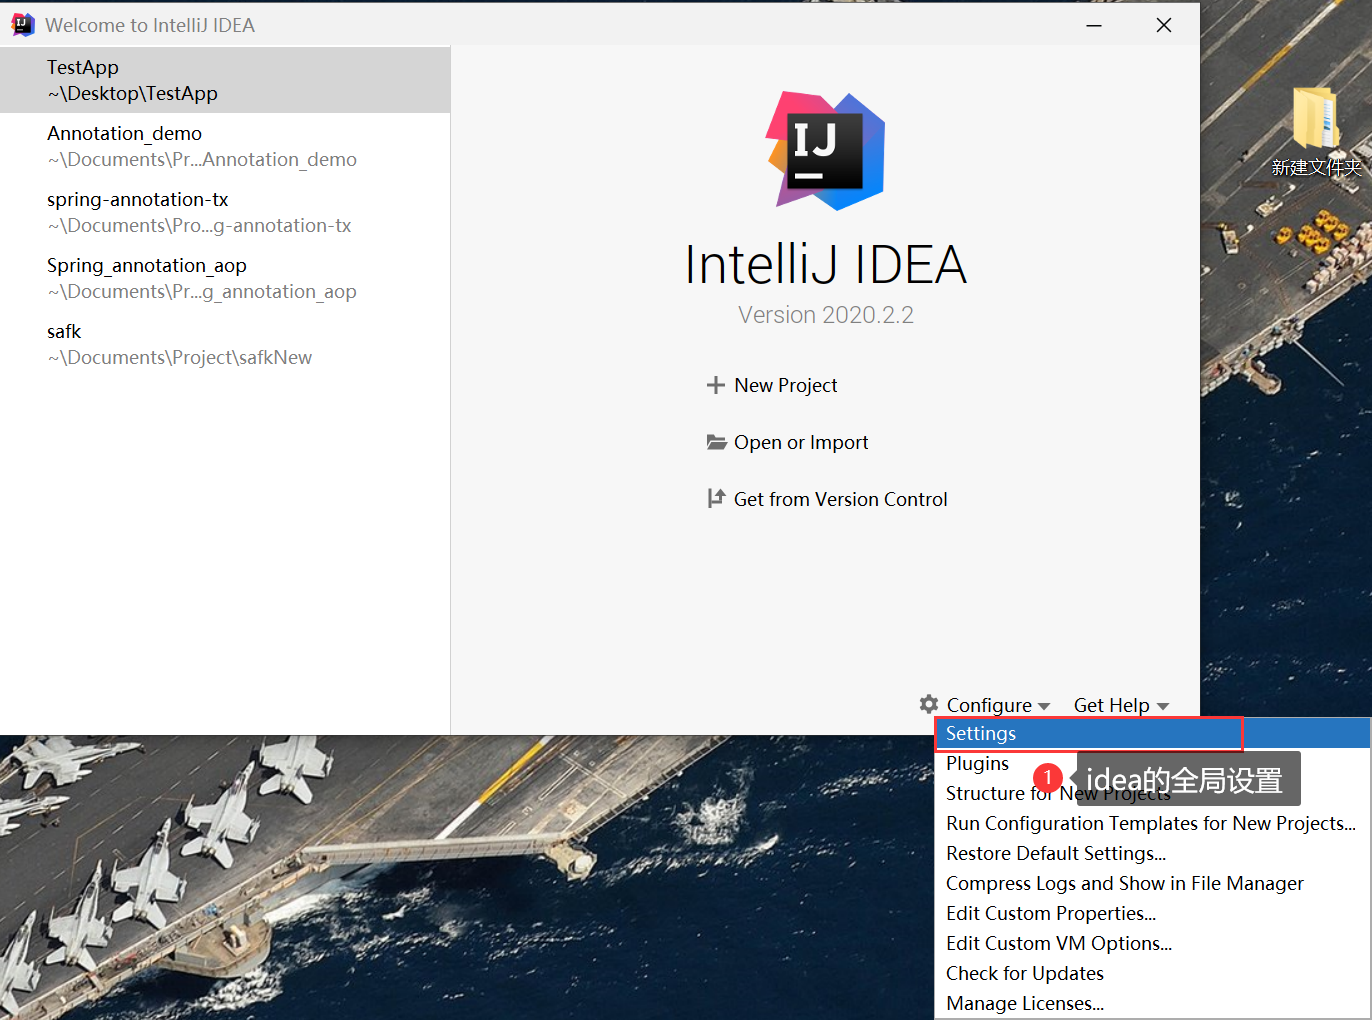Select Restore Default Settings menu entry
1372x1020 pixels.
1152,853
